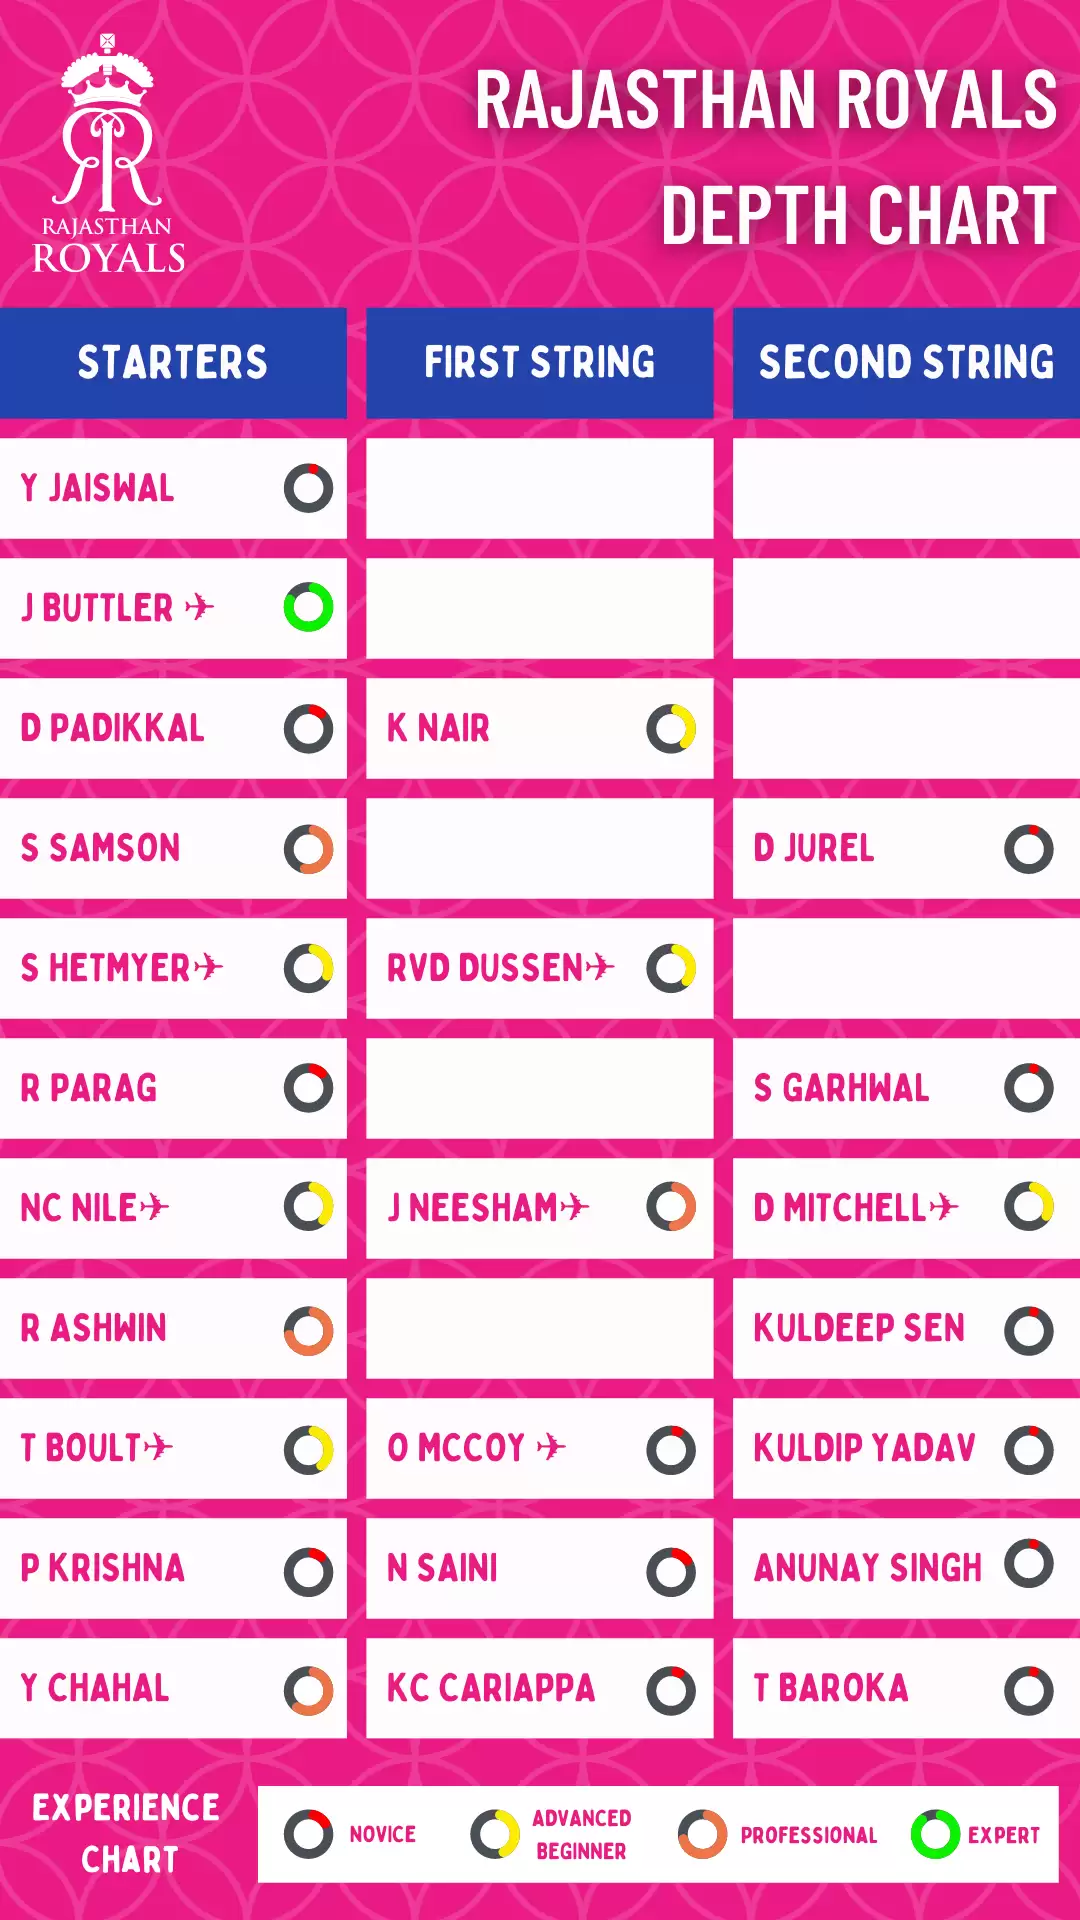The image size is (1080, 1920).
Task: Click the airplane icon beside J Buttler
Action: [x=199, y=607]
